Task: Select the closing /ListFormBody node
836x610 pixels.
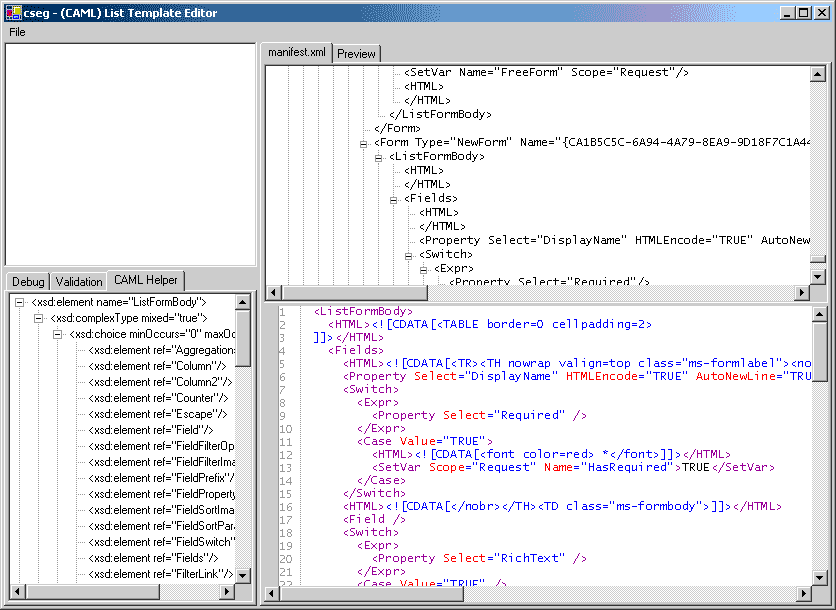Action: [x=440, y=114]
